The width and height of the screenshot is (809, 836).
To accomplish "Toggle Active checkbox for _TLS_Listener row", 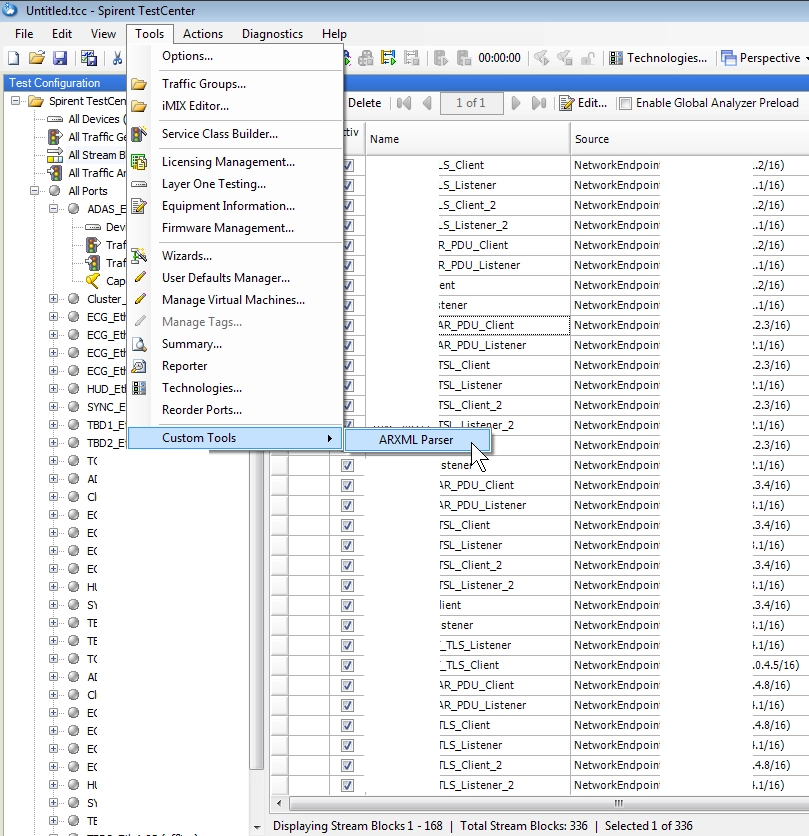I will (347, 645).
